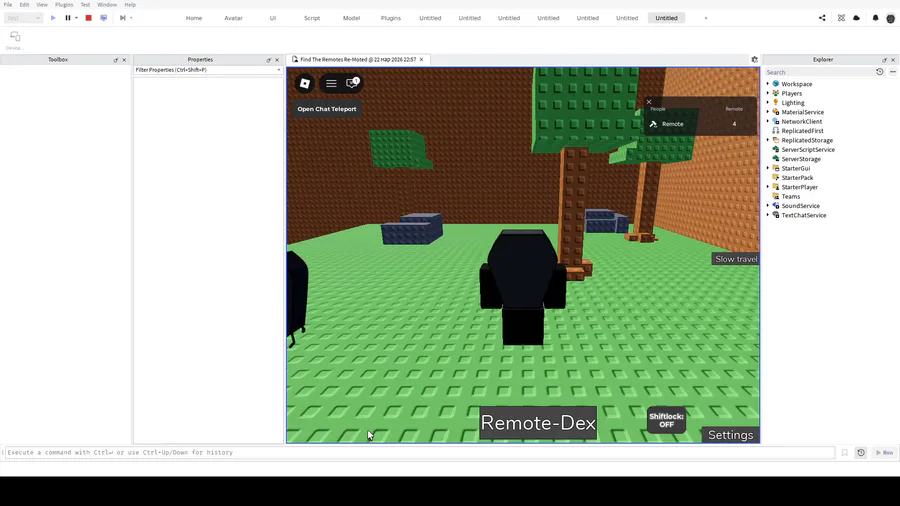The width and height of the screenshot is (900, 506).
Task: Open the user avatar profile icon
Action: [890, 18]
